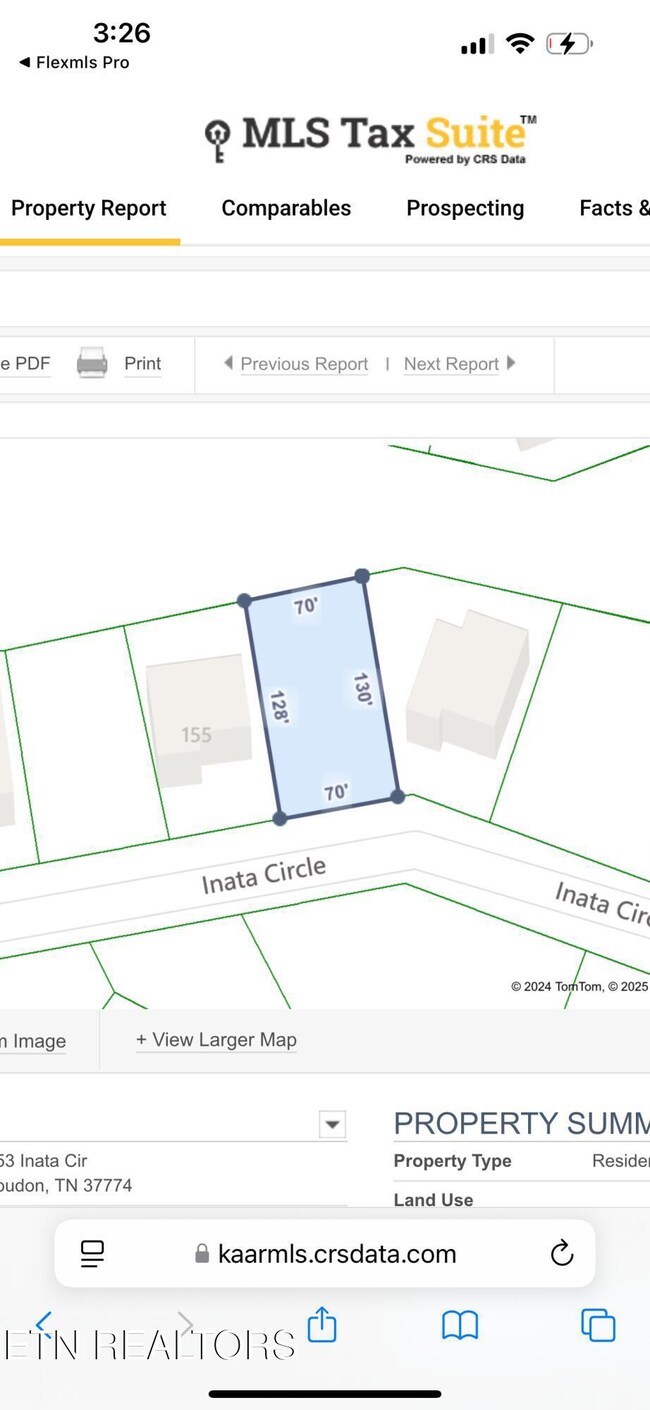Tap the page settings icon in address bar

pos(92,1253)
